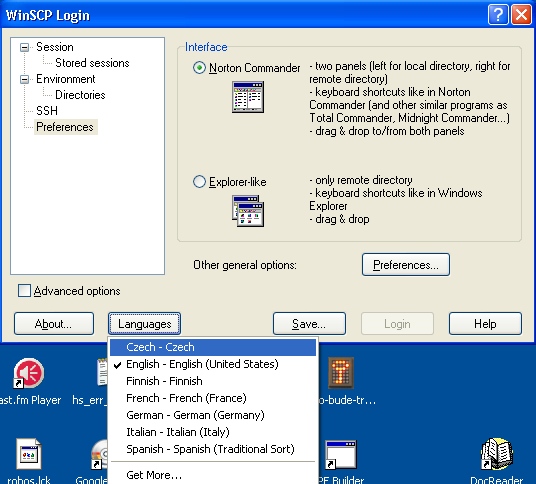Select Directories tree item

pyautogui.click(x=80, y=95)
